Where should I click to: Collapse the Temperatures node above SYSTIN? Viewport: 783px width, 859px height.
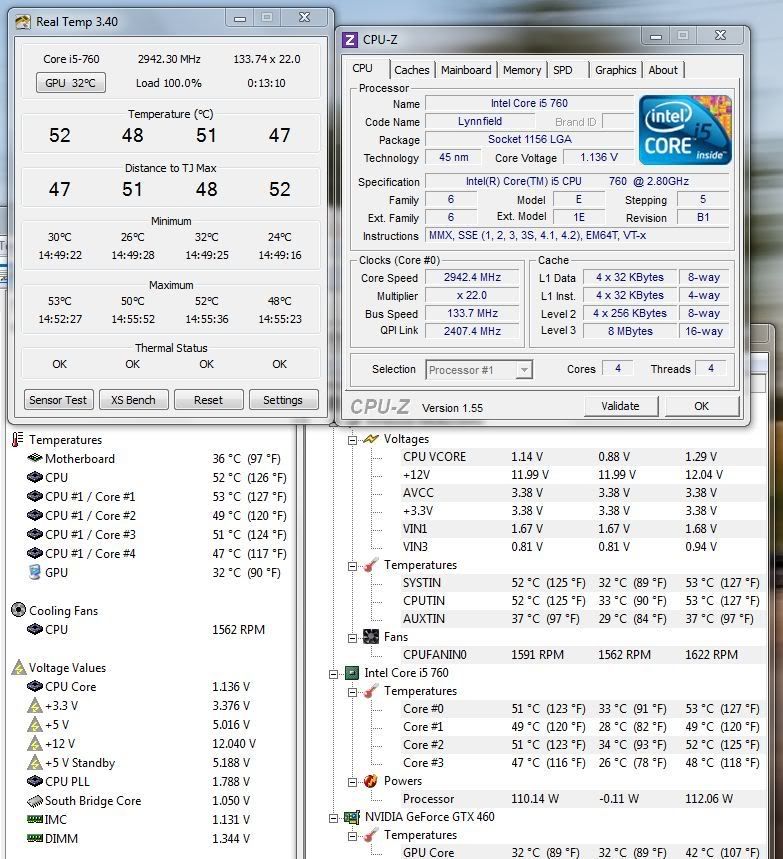click(353, 566)
